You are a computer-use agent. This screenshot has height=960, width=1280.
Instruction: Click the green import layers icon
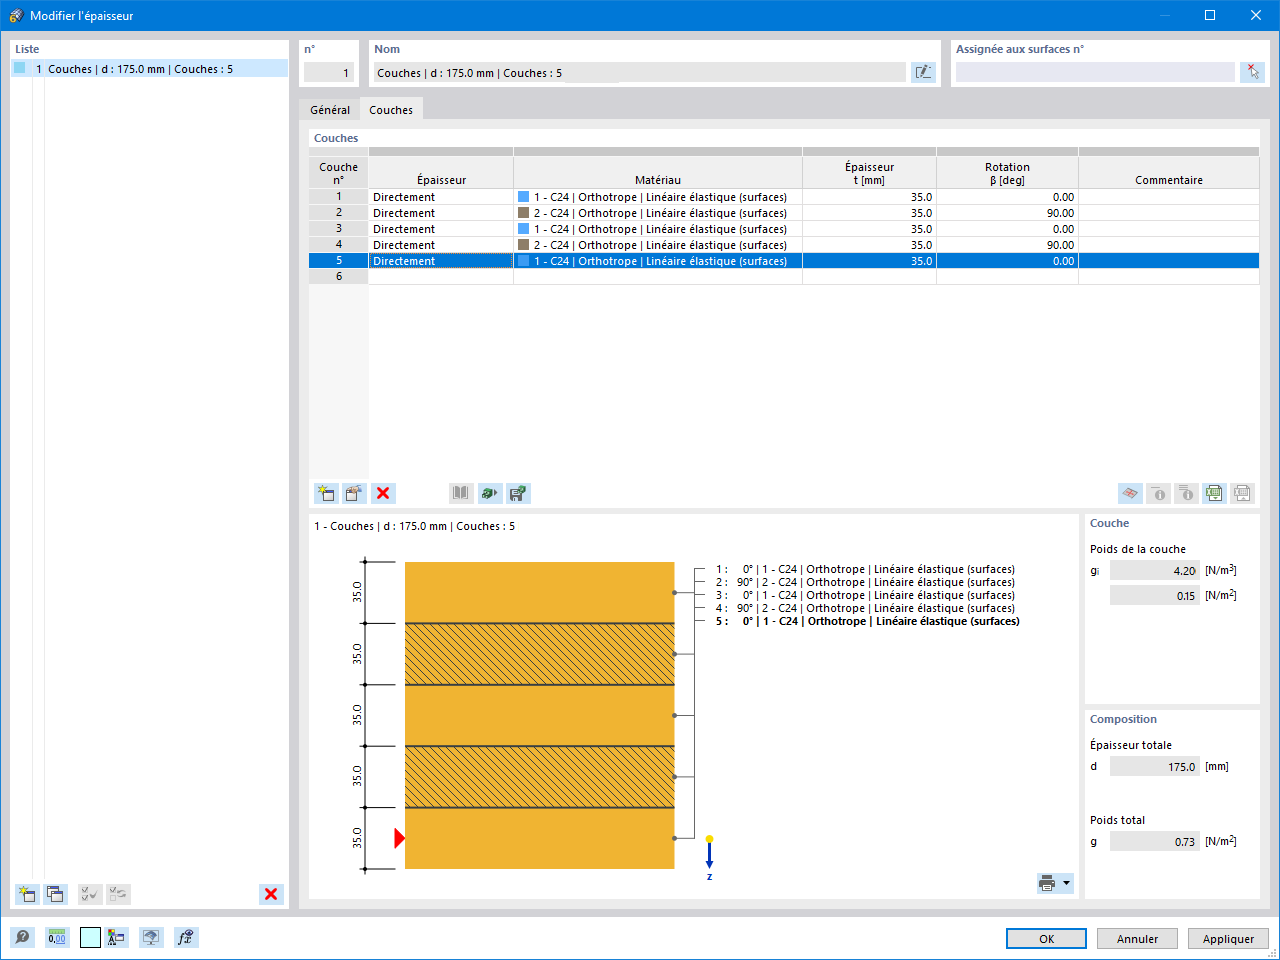(x=489, y=493)
